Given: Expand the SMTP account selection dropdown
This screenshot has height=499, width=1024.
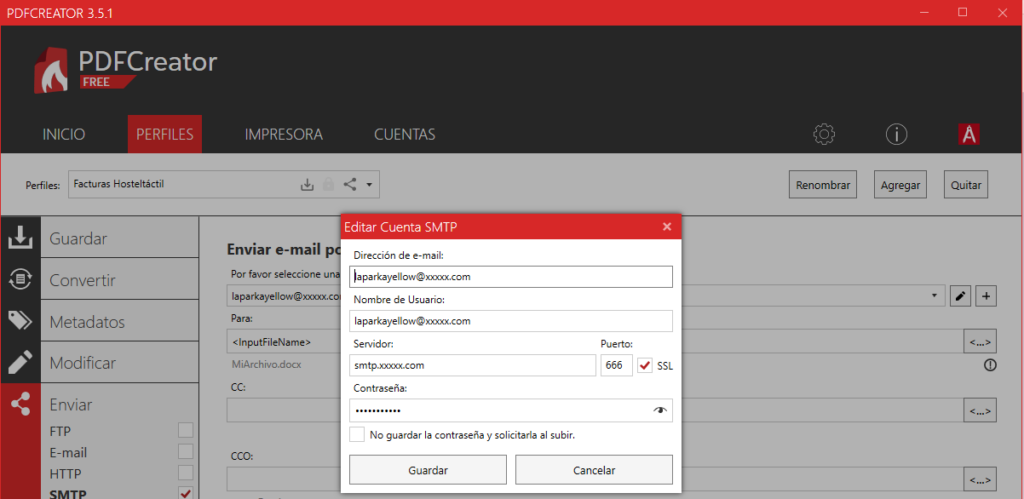Looking at the screenshot, I should pos(933,296).
